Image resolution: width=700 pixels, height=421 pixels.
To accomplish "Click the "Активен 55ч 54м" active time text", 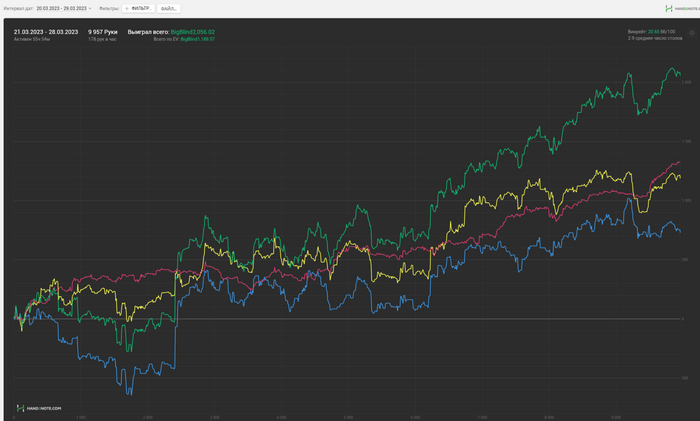I will pyautogui.click(x=32, y=39).
